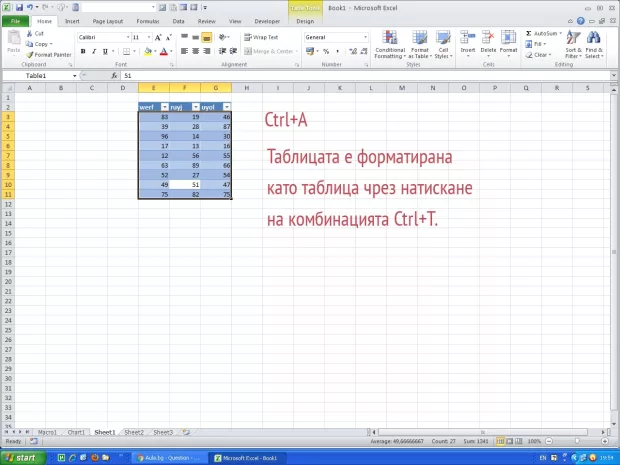Click the Format Painter brush
Screen dimensions: 620x465
click(x=29, y=55)
